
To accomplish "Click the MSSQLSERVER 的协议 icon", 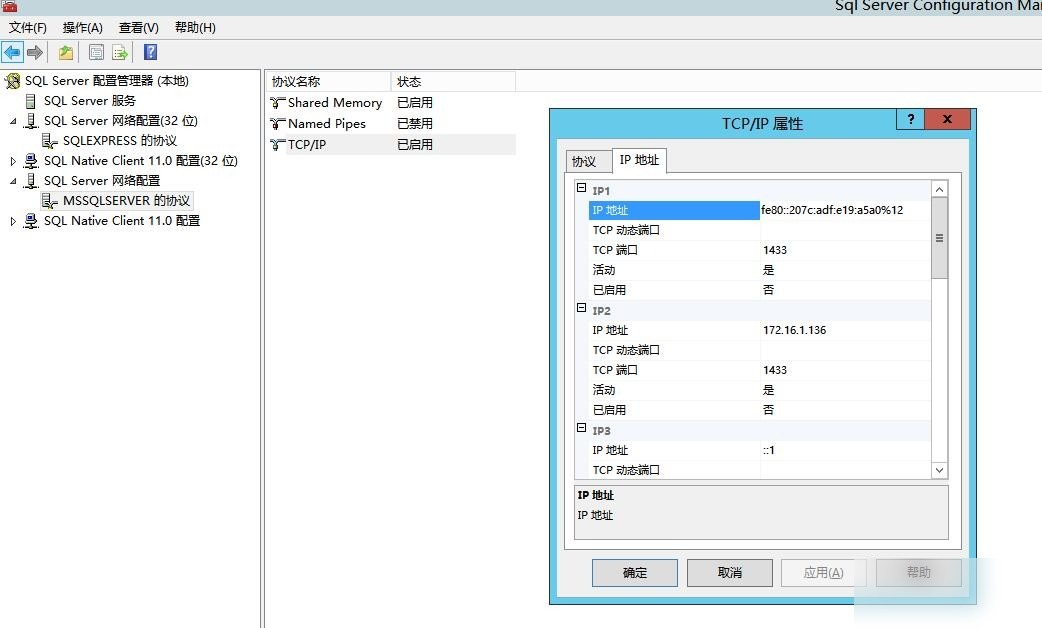I will [x=50, y=201].
